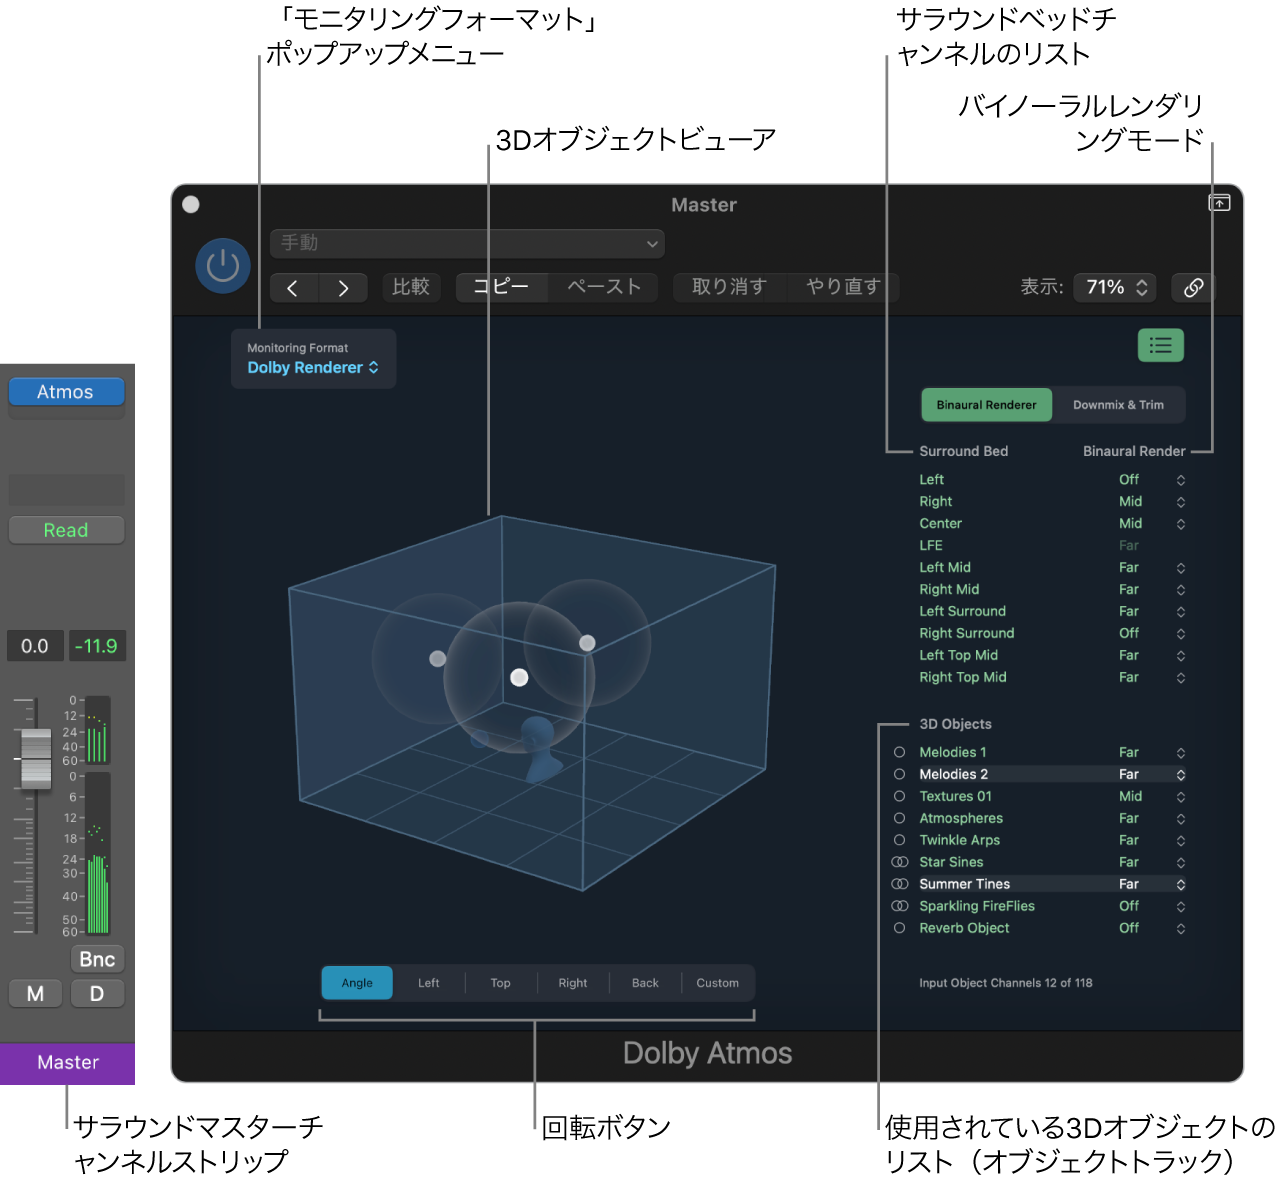
Task: Select the Back view button
Action: 645,983
